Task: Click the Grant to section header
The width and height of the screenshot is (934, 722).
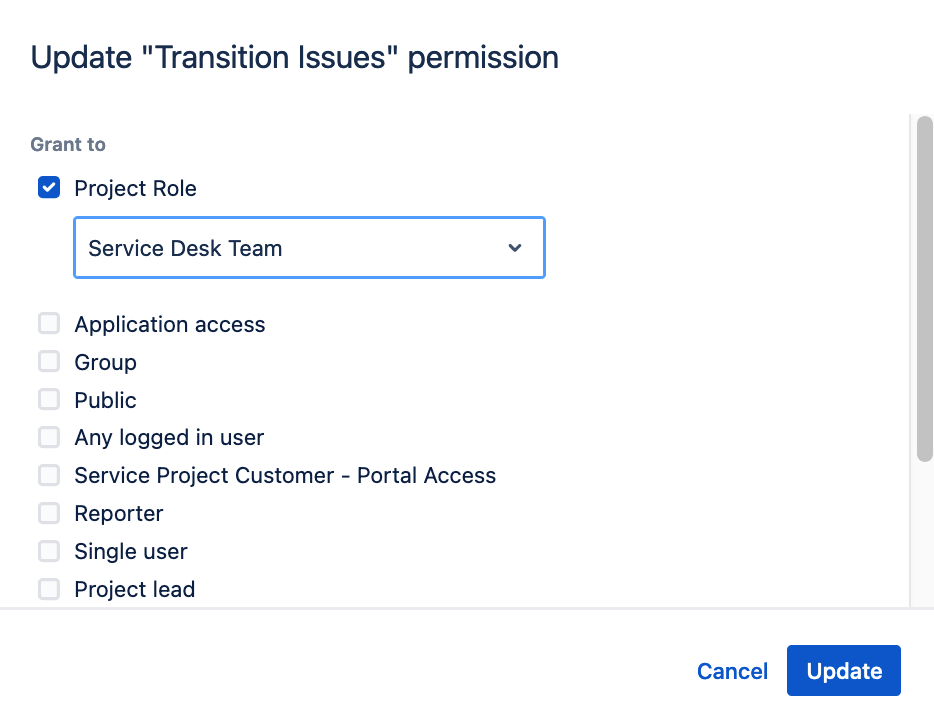Action: coord(67,144)
